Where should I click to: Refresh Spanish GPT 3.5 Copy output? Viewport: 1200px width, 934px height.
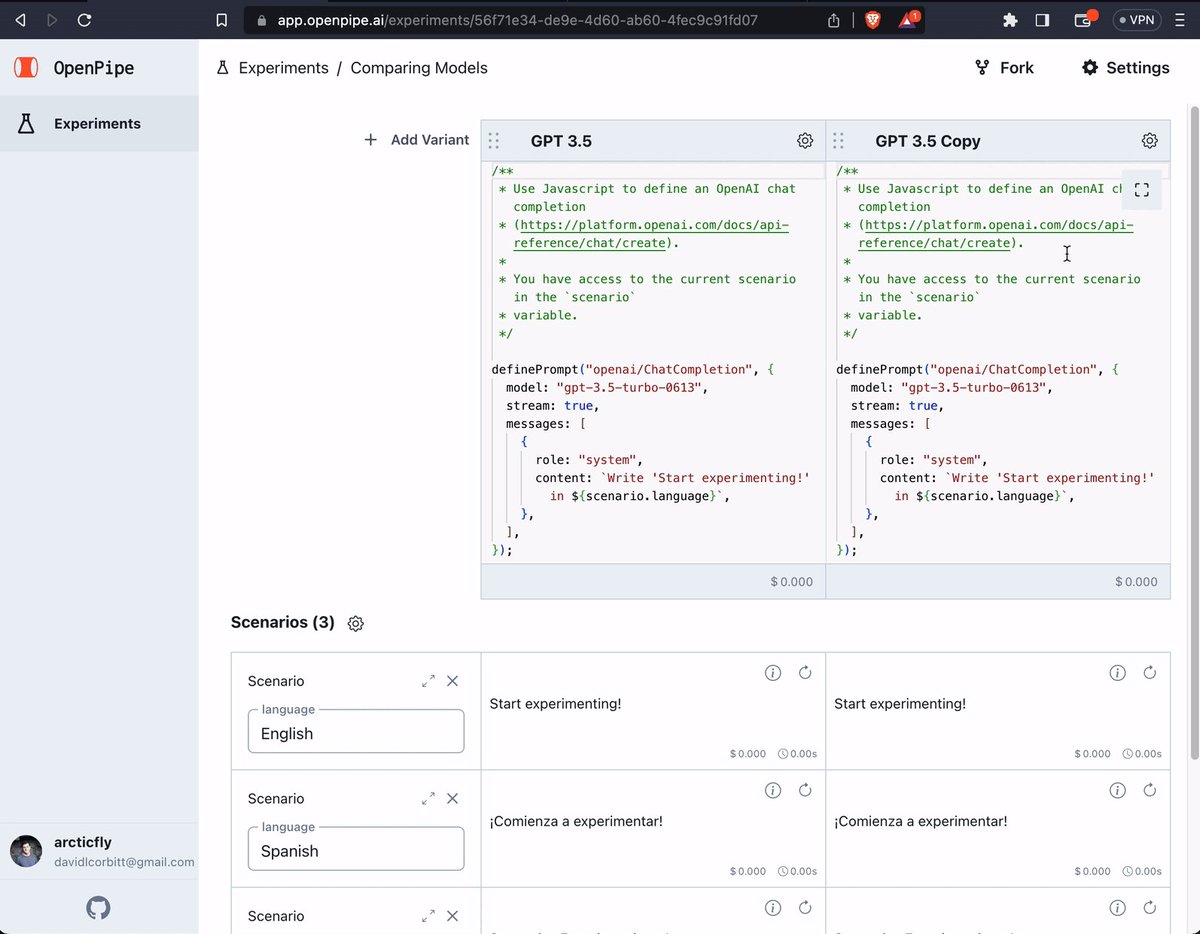1150,791
